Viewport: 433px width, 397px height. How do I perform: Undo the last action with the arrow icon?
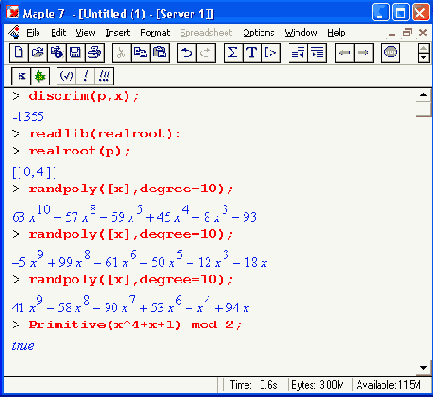click(187, 53)
